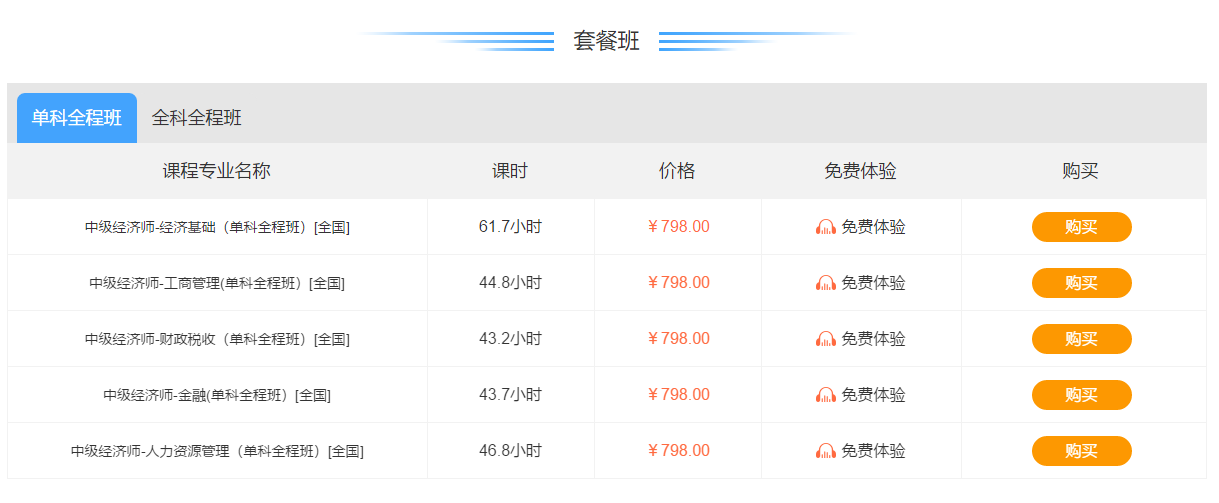Open 免费体验 text for 工商管理
This screenshot has height=503, width=1219.
click(x=873, y=283)
